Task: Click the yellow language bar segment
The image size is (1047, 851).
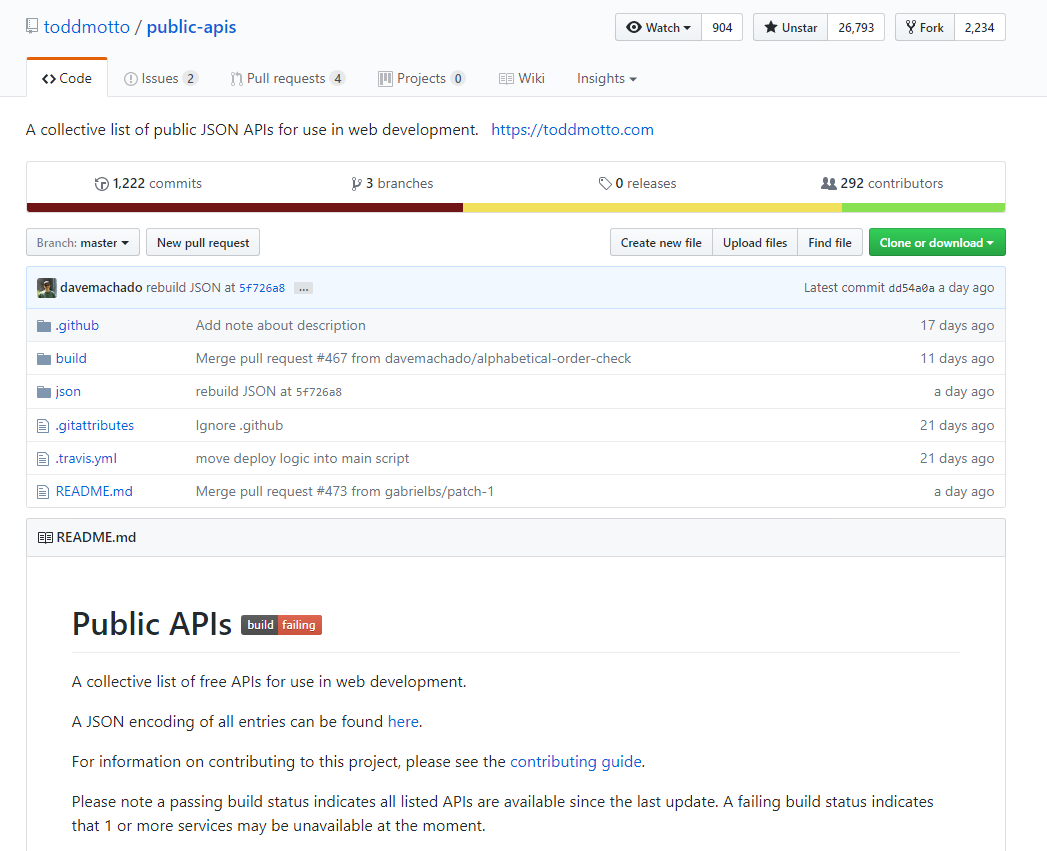Action: pos(652,208)
